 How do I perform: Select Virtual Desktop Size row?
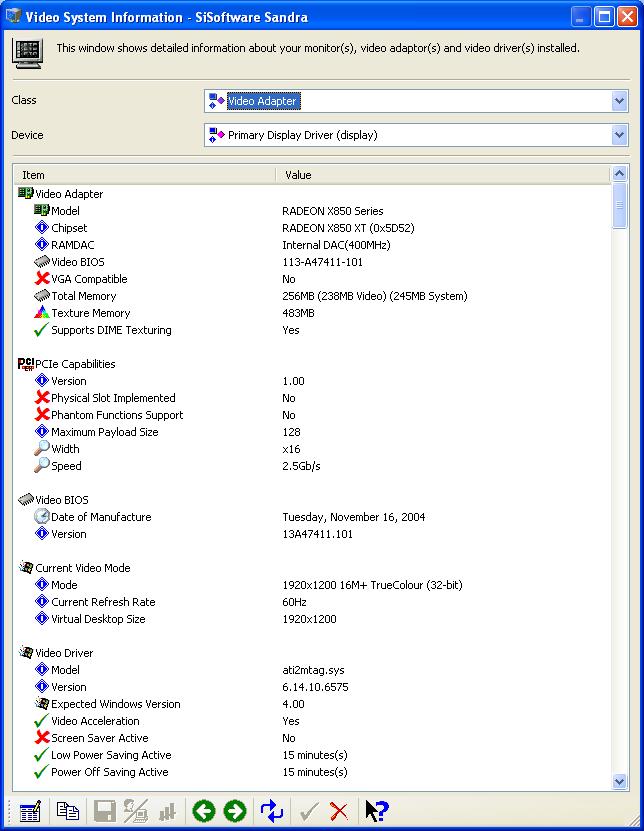pos(312,619)
